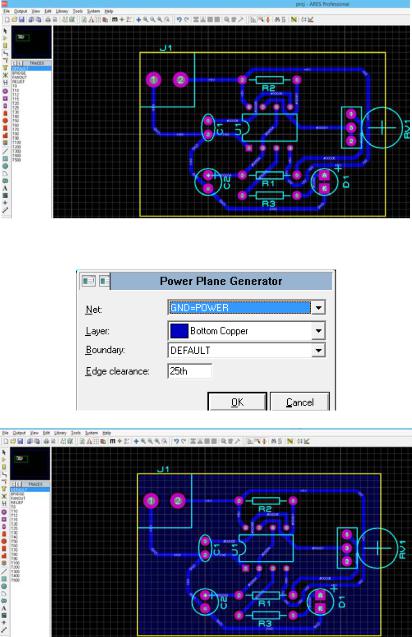Image resolution: width=412 pixels, height=637 pixels.
Task: Open Library menu in top window
Action: (x=62, y=11)
